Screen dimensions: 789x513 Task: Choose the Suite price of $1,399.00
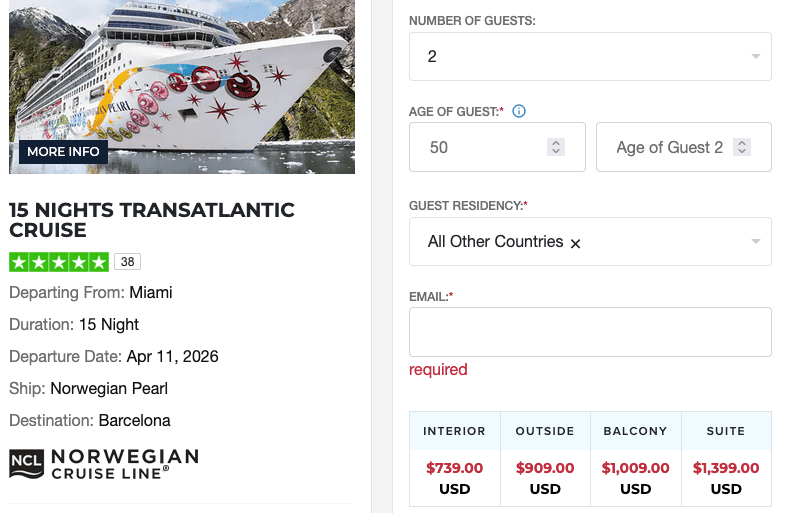point(726,468)
